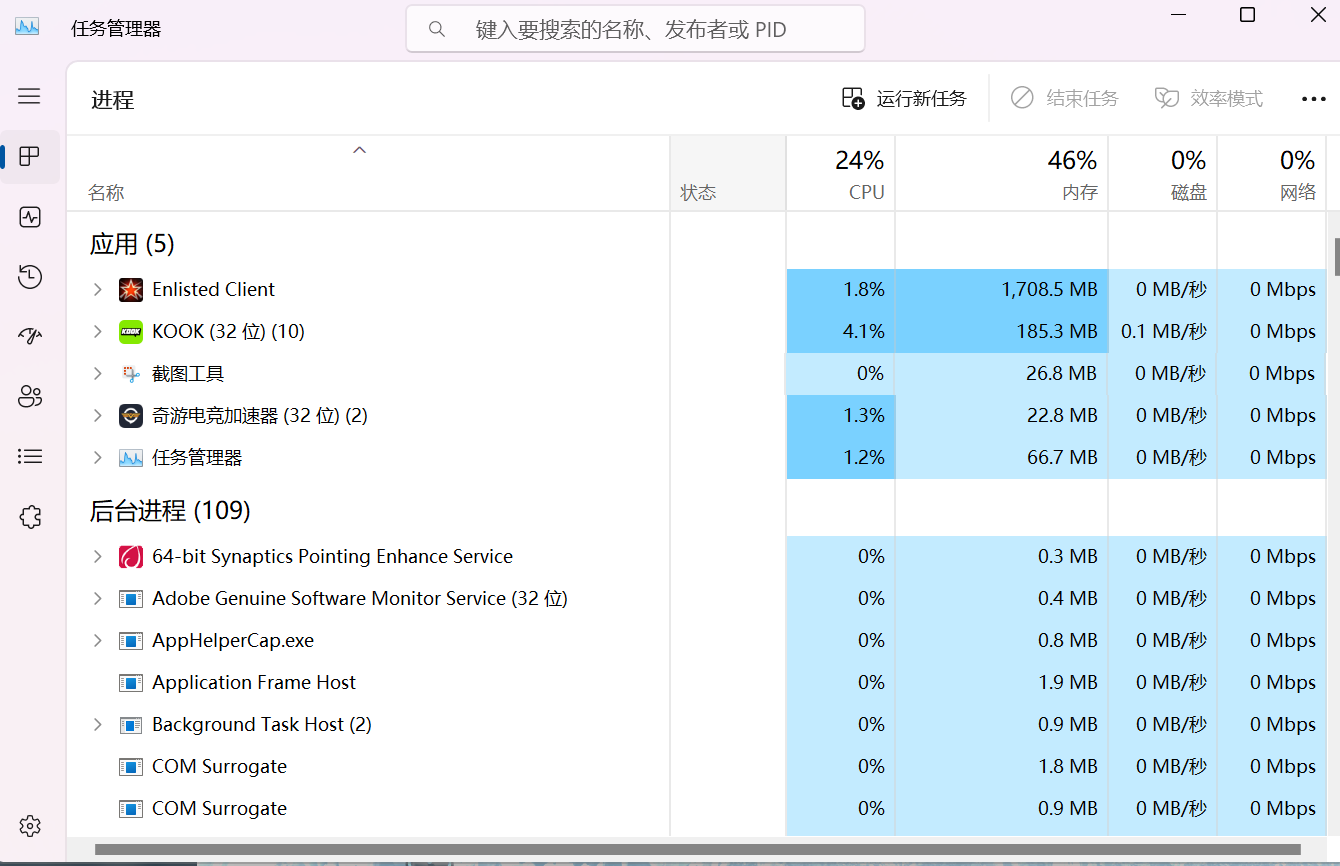Expand the 奇游电竞加速器 process group
Image resolution: width=1340 pixels, height=866 pixels.
(x=97, y=416)
